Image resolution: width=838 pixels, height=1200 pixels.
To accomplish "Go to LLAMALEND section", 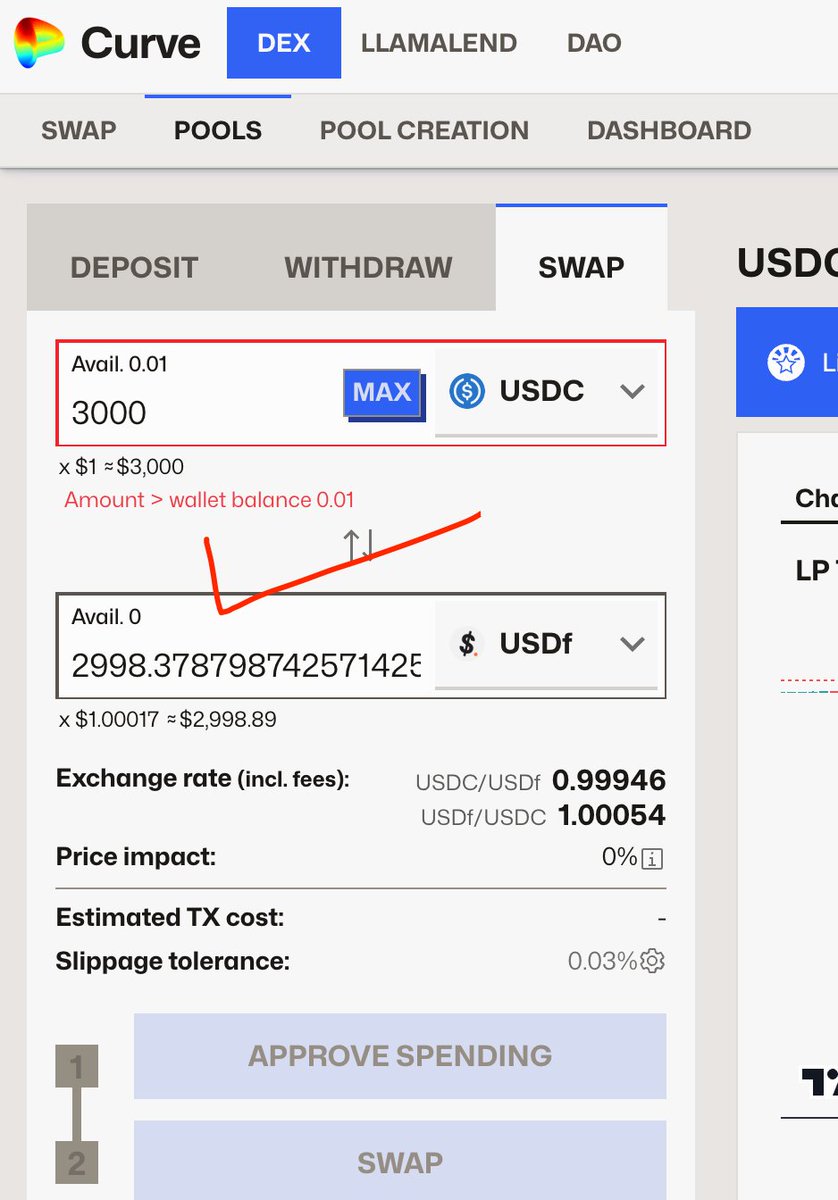I will click(x=439, y=43).
